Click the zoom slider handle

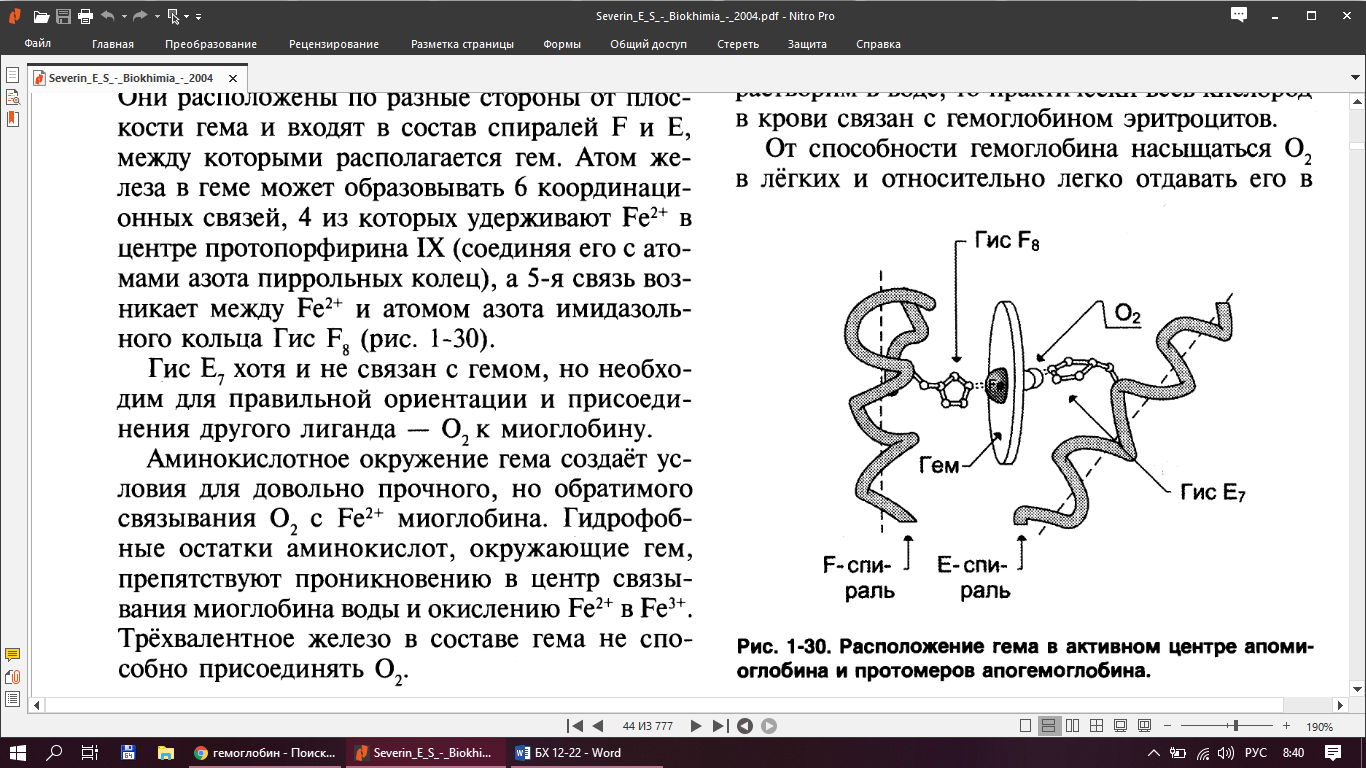tap(1237, 726)
